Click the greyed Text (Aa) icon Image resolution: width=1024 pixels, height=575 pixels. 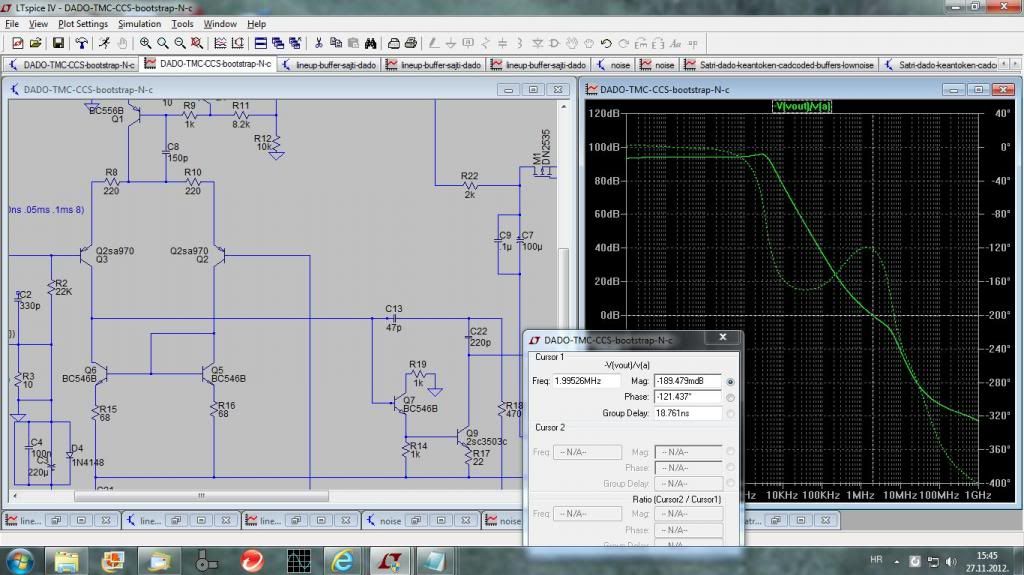click(x=675, y=43)
